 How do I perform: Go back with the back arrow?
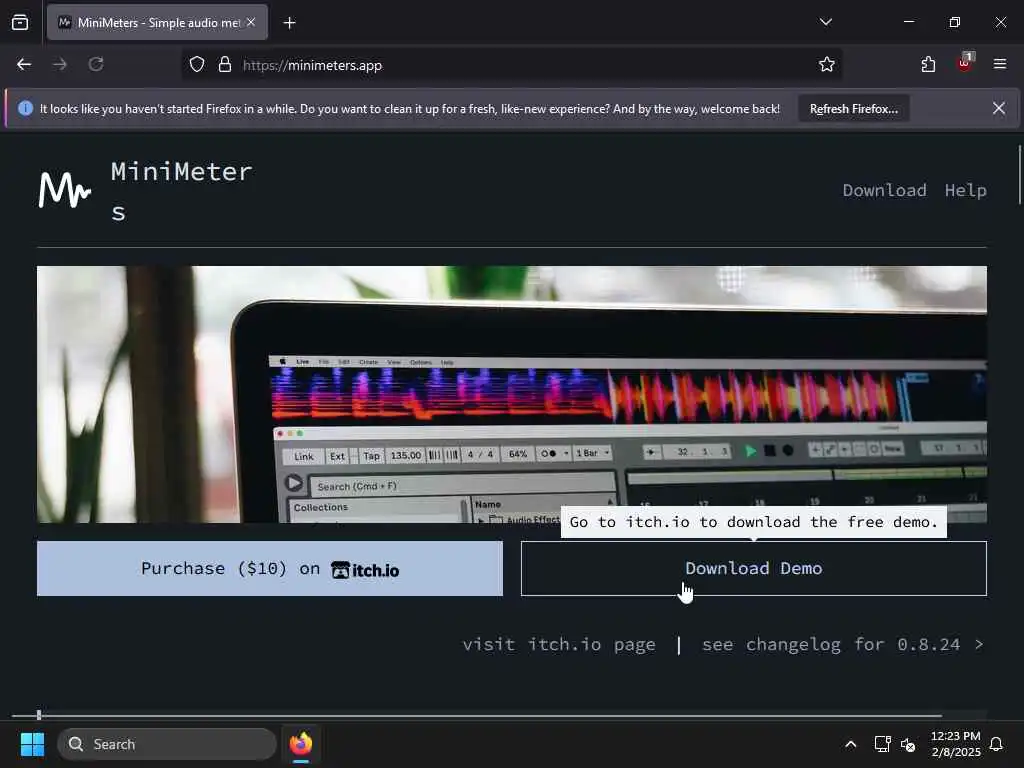click(x=24, y=64)
